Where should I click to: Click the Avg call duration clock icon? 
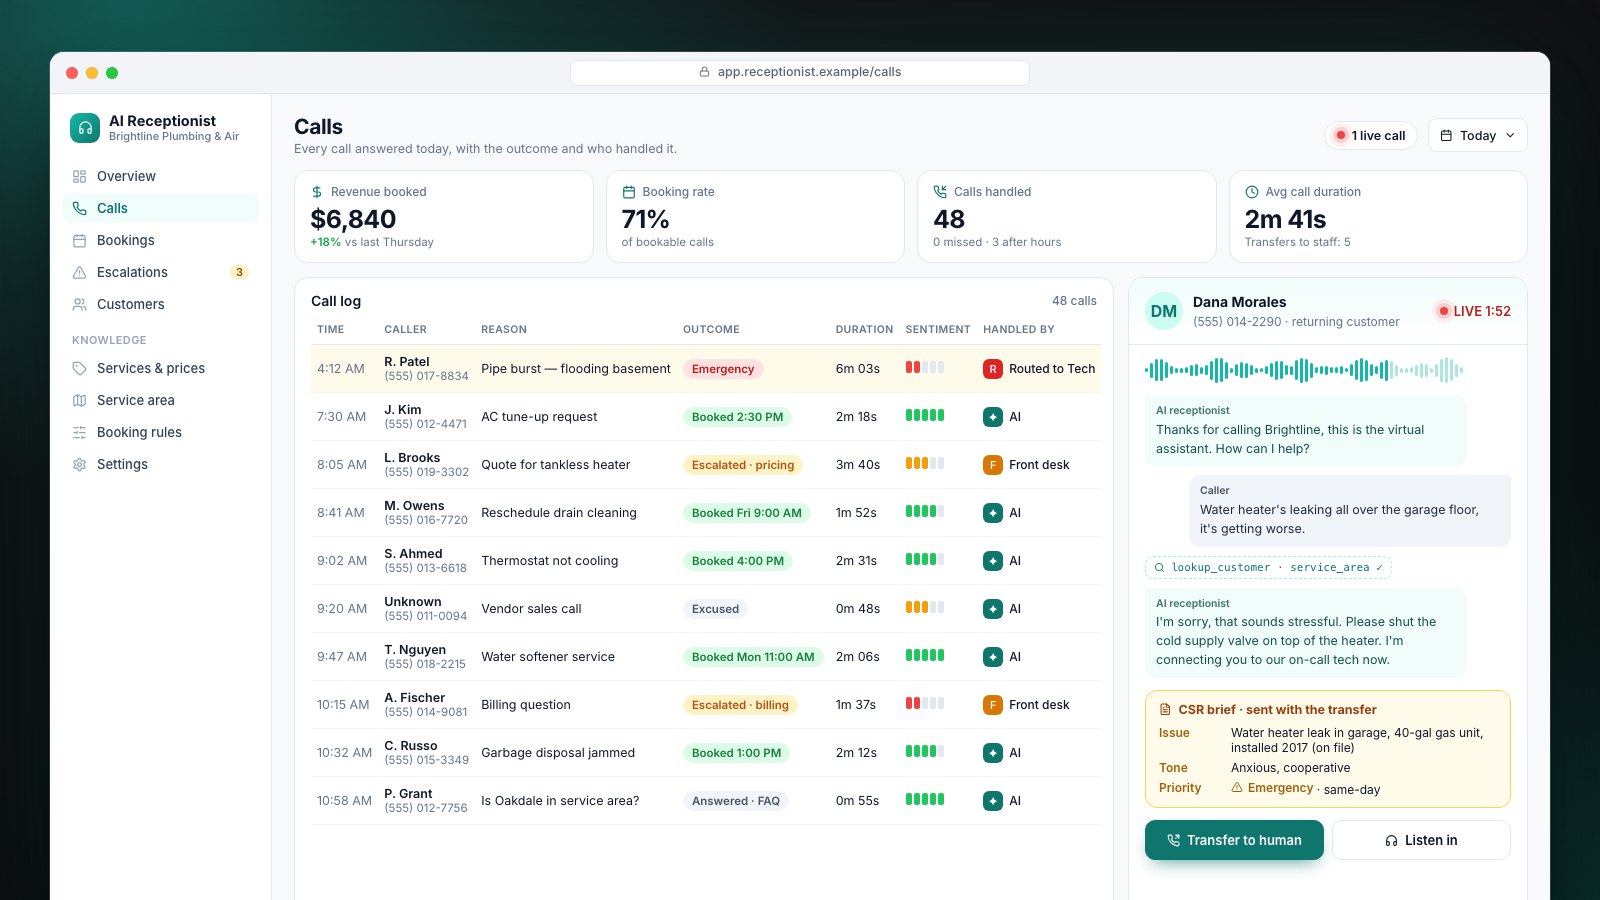point(1252,192)
